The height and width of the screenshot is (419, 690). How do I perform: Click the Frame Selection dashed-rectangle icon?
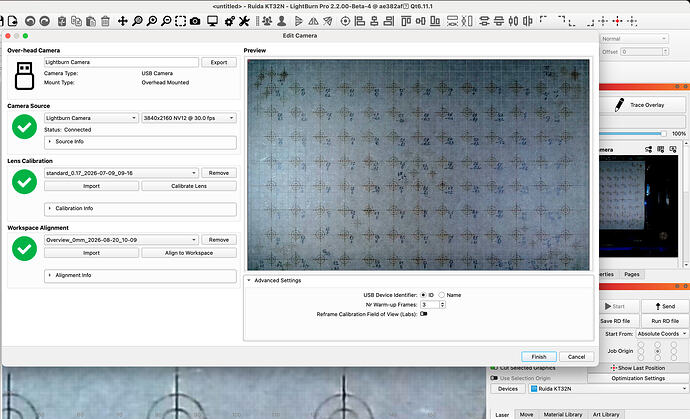pyautogui.click(x=180, y=21)
